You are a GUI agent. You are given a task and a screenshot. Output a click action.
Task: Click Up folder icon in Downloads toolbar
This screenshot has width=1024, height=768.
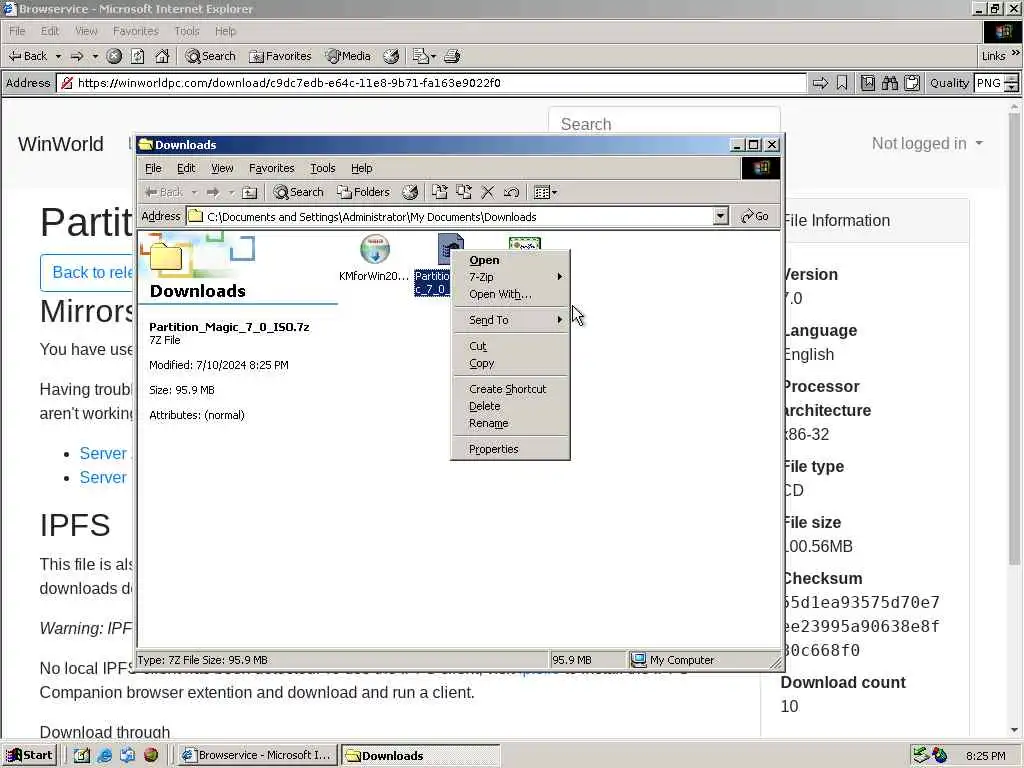[x=249, y=192]
